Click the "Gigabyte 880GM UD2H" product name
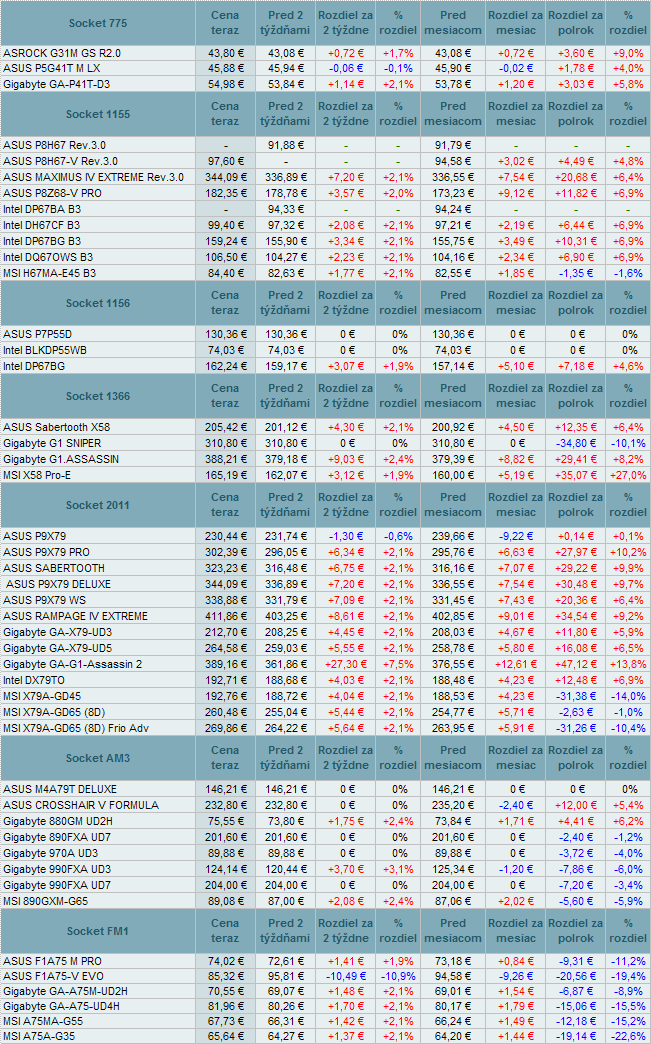The image size is (651, 1044). pos(57,821)
